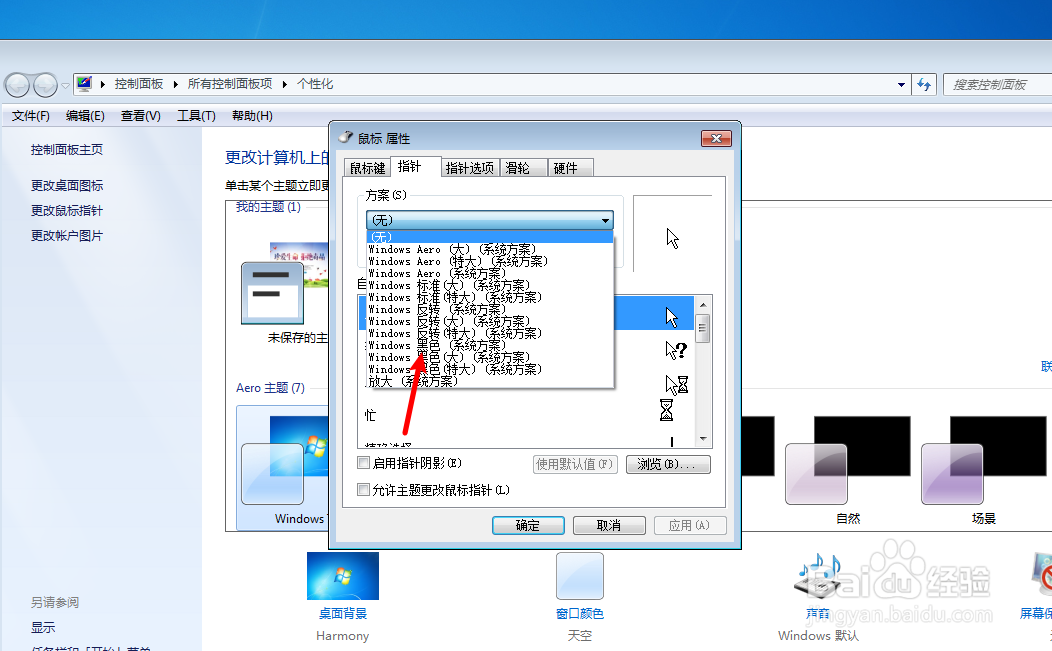
Task: Open the address bar history dropdown arrow
Action: pos(901,85)
